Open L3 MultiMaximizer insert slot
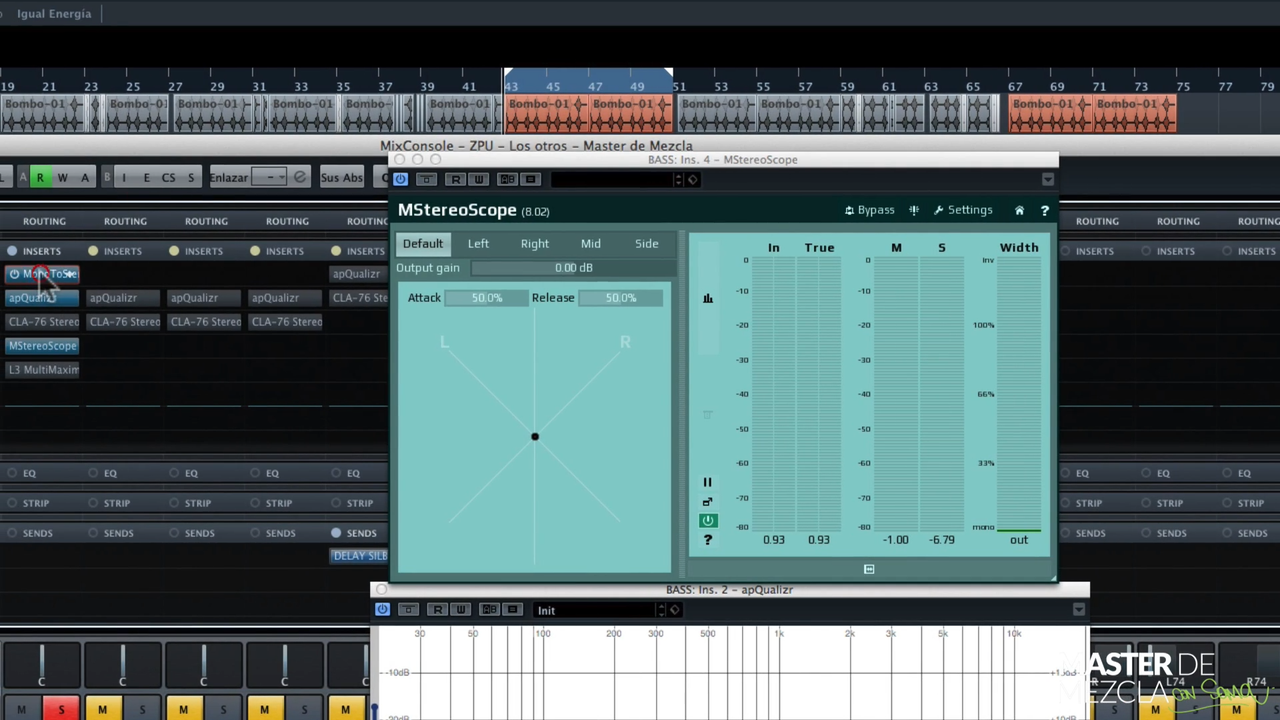The width and height of the screenshot is (1280, 720). (x=42, y=370)
